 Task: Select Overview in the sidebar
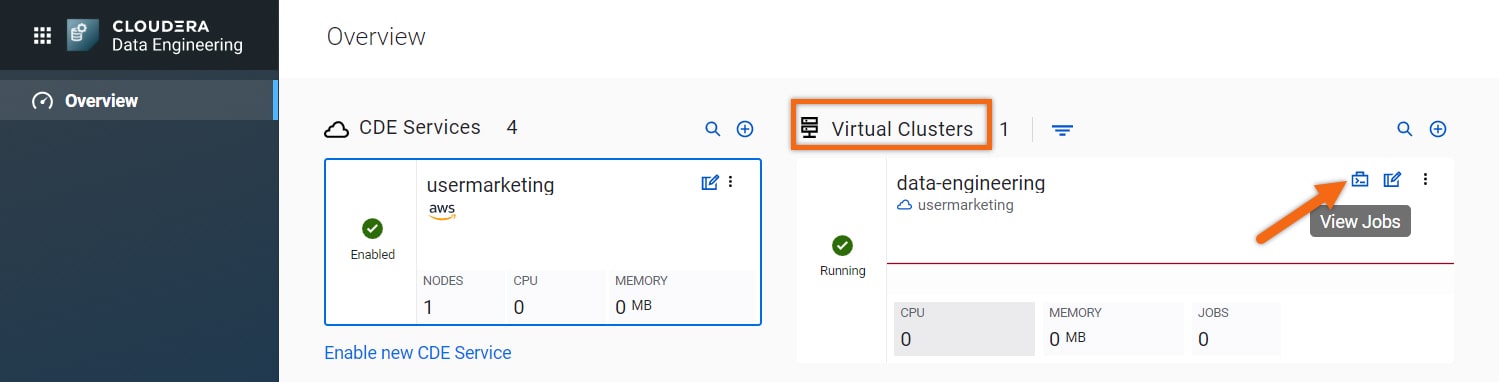point(138,100)
